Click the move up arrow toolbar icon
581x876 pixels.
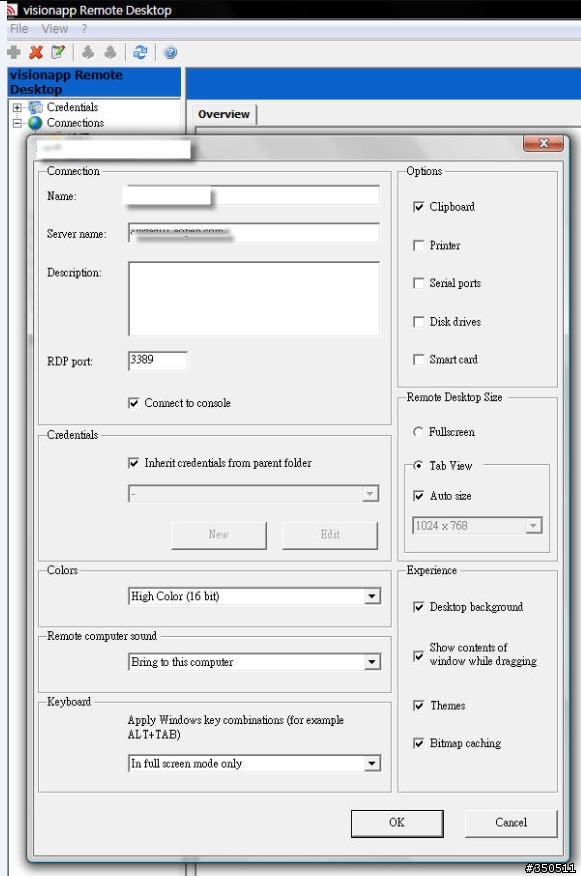(x=88, y=53)
